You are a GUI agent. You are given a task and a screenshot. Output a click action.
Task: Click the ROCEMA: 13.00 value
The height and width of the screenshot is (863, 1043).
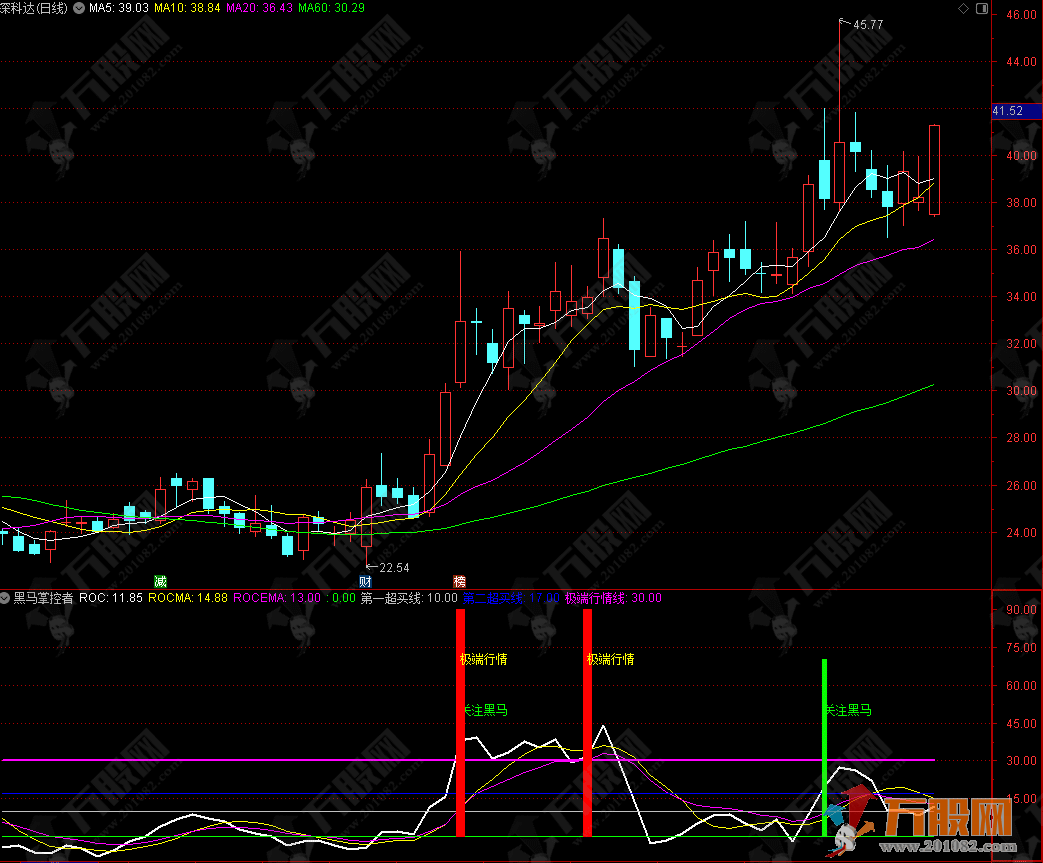coord(277,598)
